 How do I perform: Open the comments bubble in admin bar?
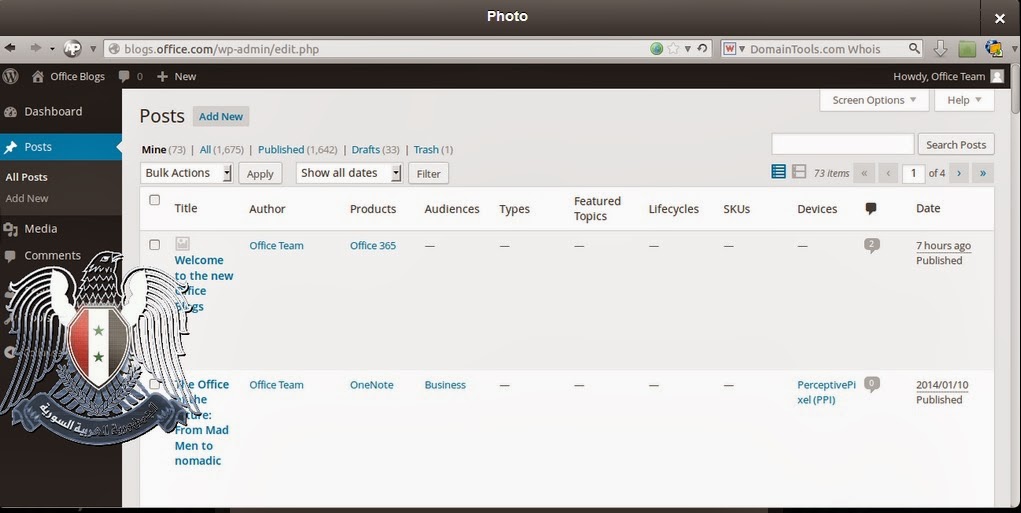(x=124, y=76)
